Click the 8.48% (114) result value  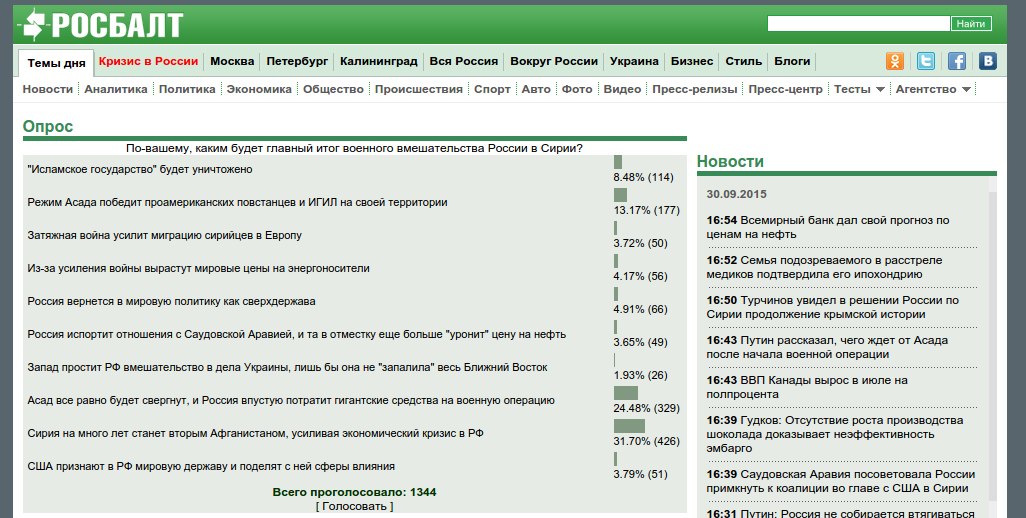coord(643,177)
